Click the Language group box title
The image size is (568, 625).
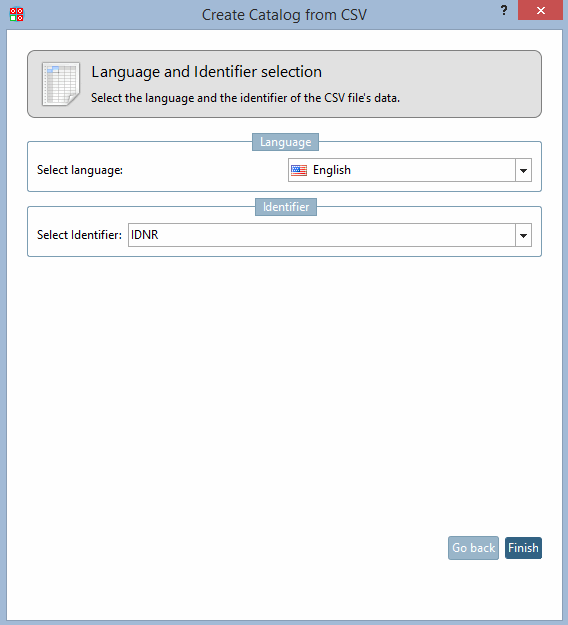(285, 142)
